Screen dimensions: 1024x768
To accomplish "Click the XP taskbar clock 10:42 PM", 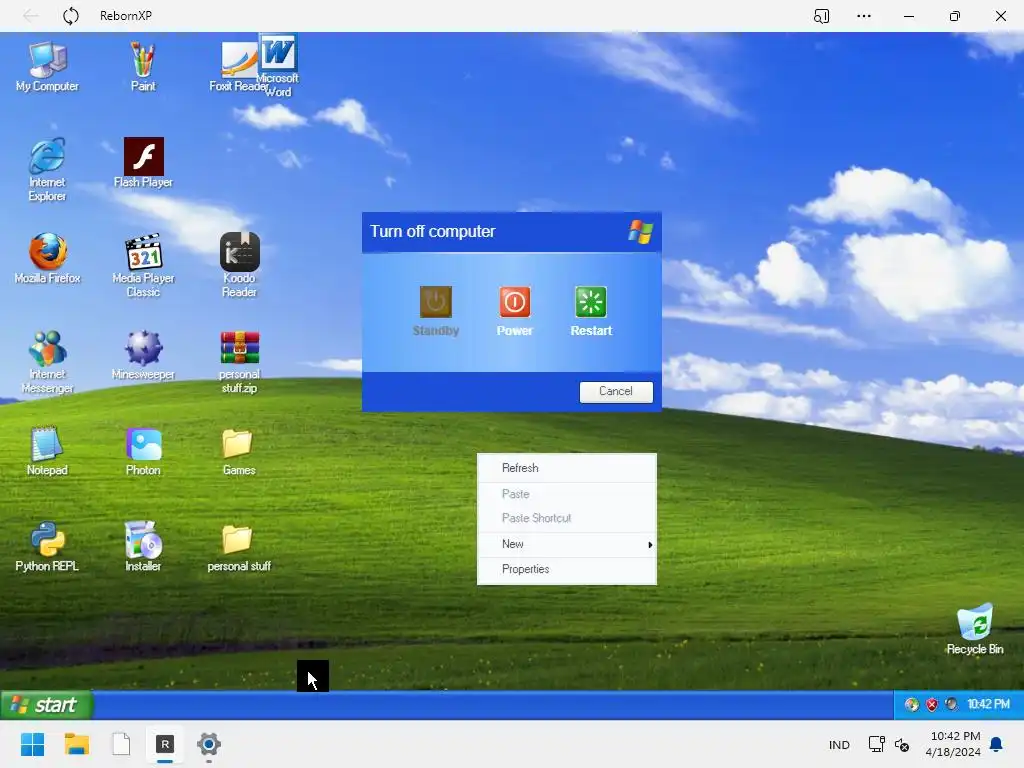I will tap(988, 704).
